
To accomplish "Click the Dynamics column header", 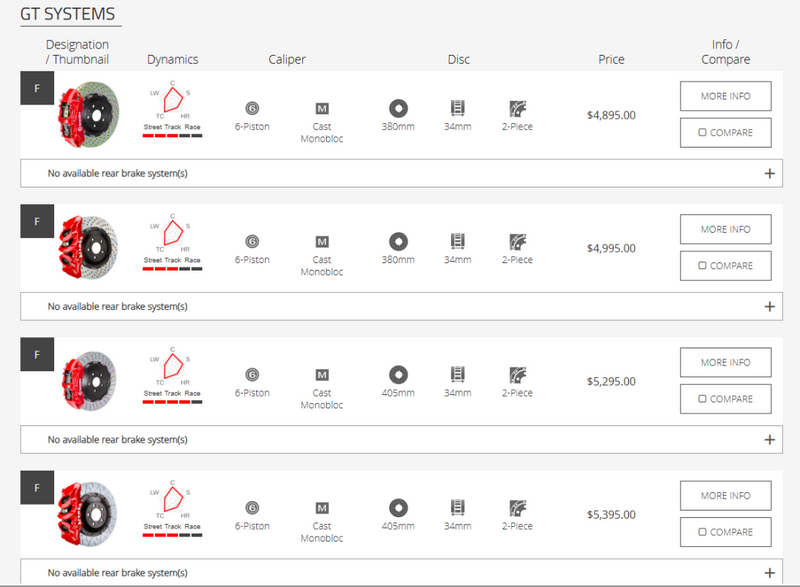I will (x=172, y=60).
